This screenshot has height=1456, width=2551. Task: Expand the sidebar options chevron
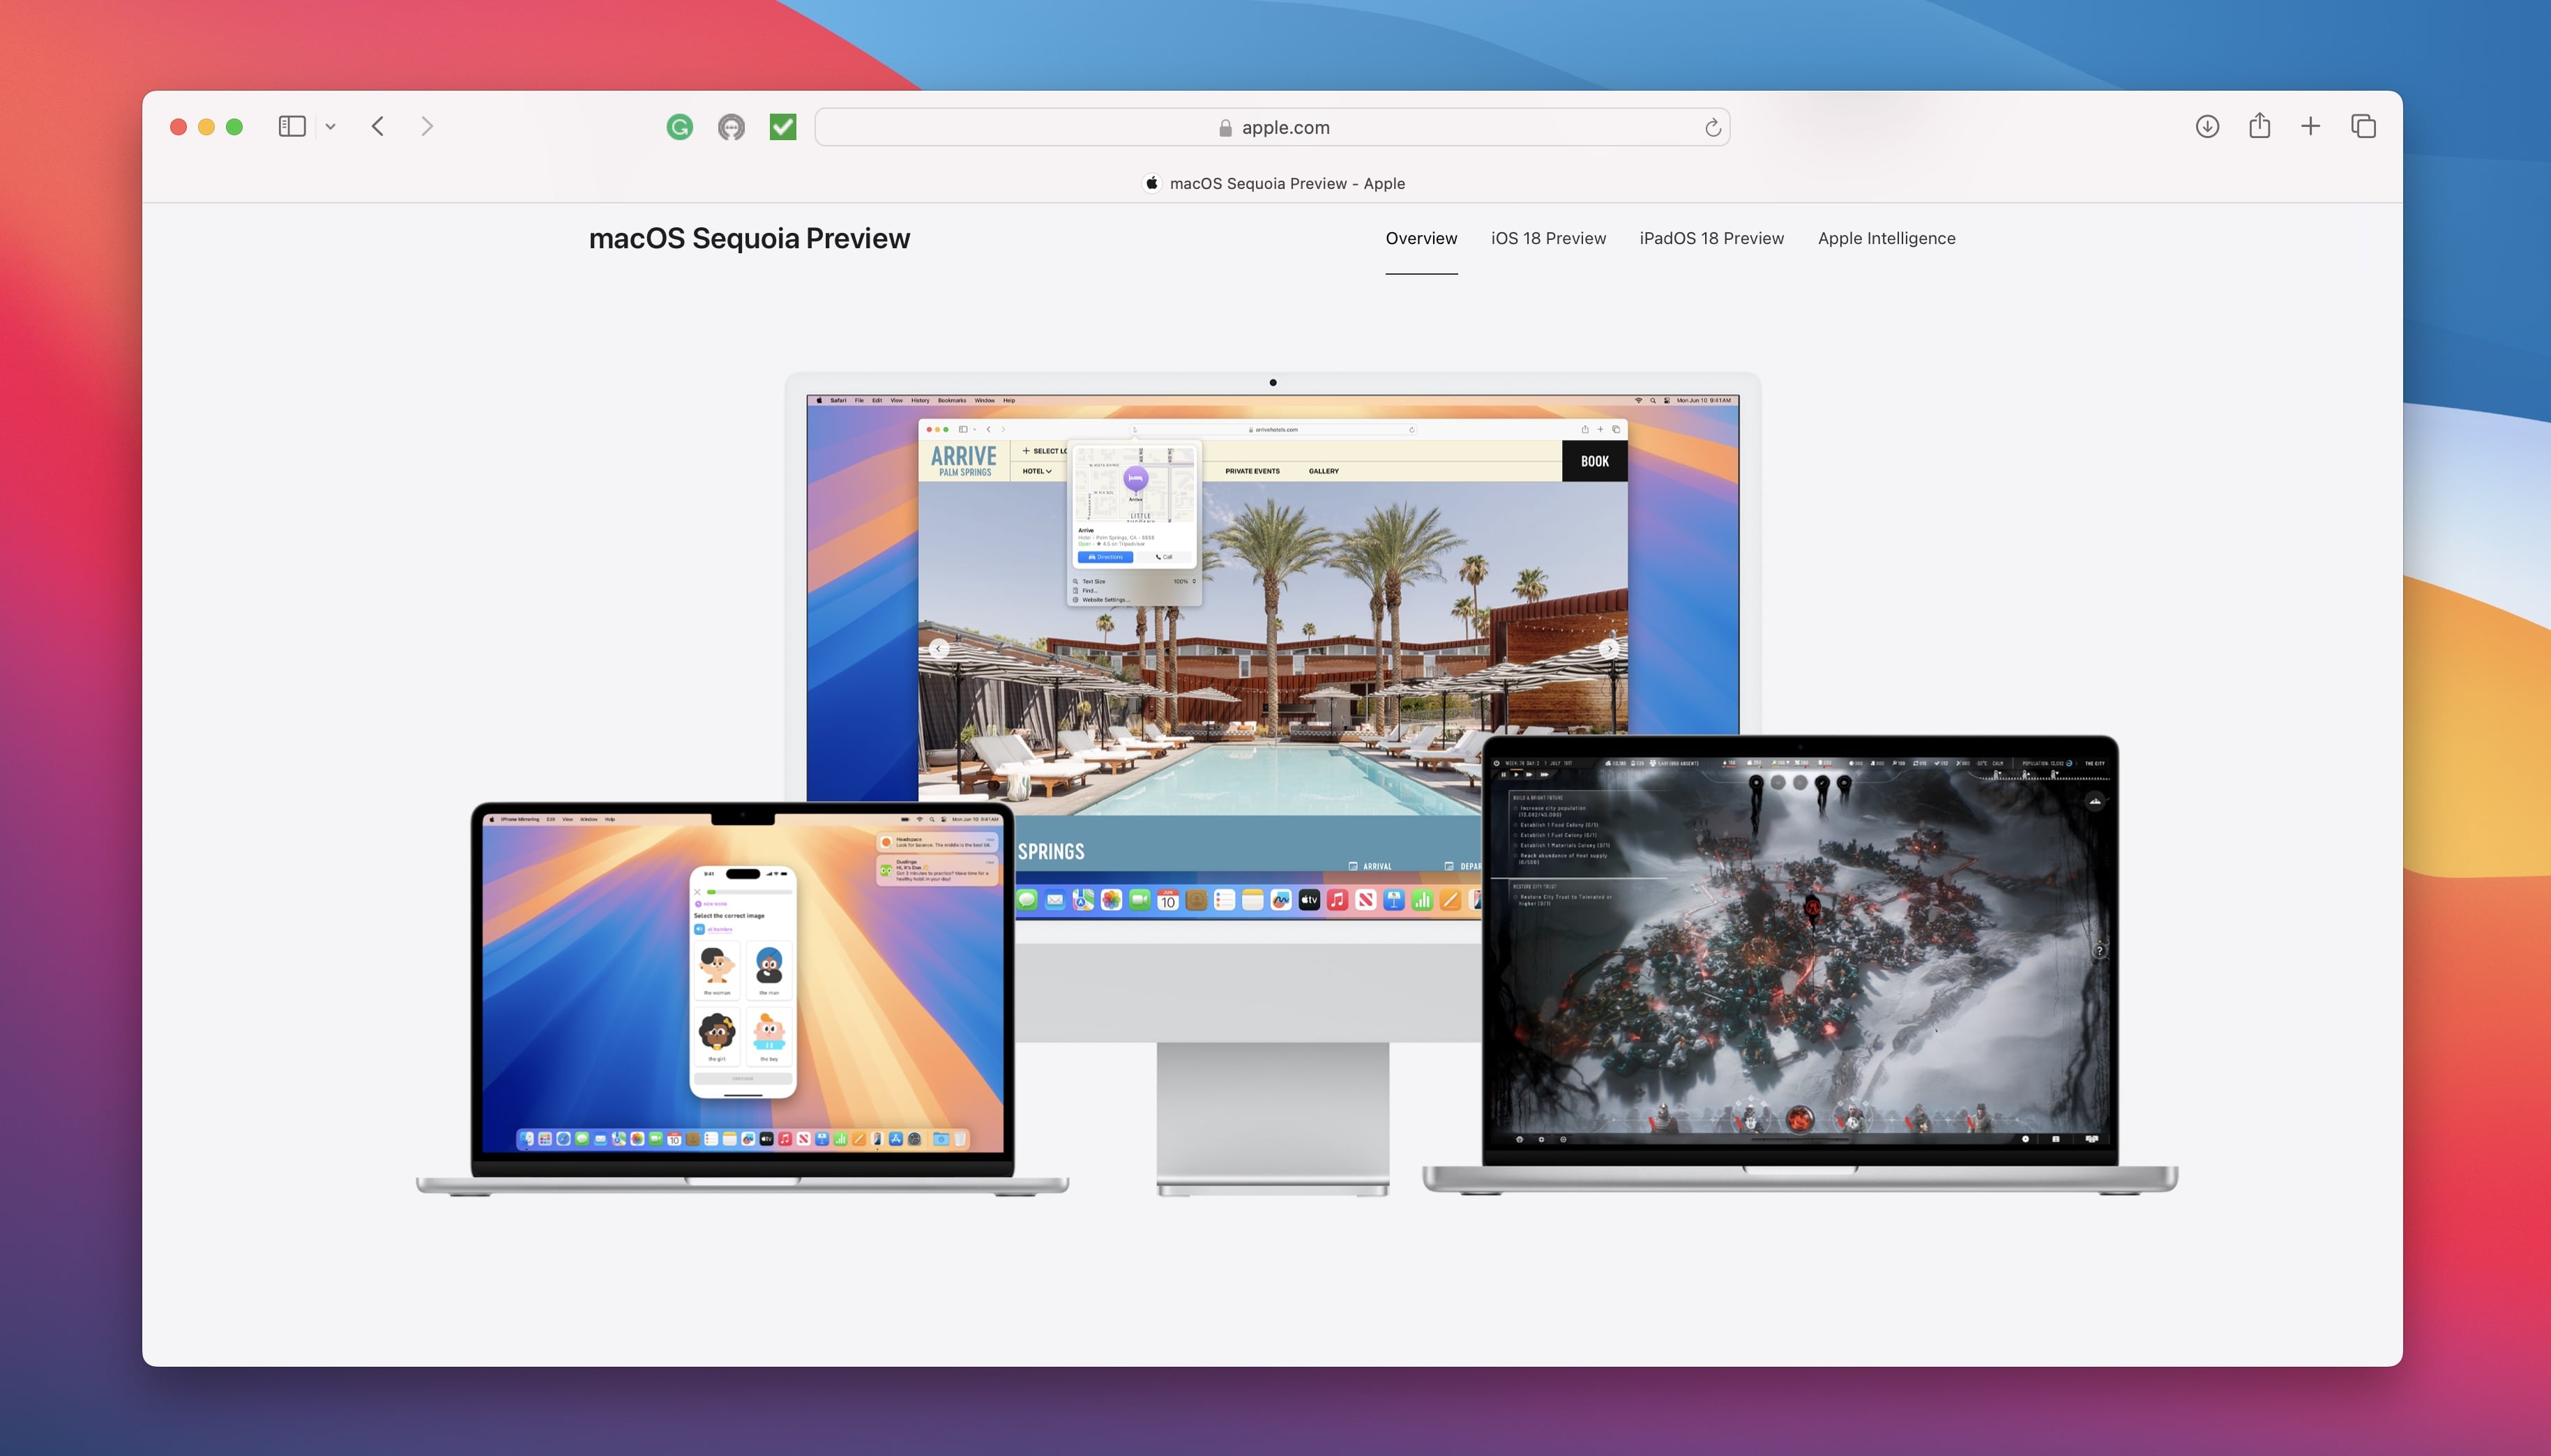pyautogui.click(x=331, y=126)
